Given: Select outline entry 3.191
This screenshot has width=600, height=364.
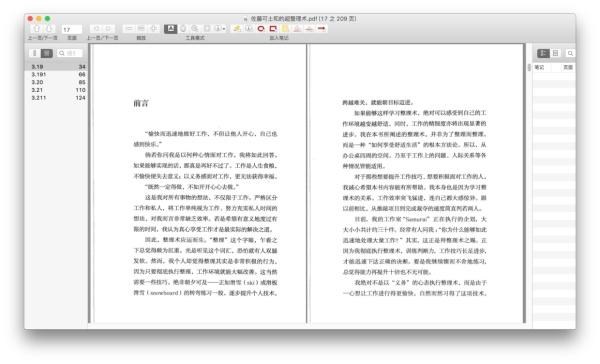Looking at the screenshot, I should [x=56, y=74].
